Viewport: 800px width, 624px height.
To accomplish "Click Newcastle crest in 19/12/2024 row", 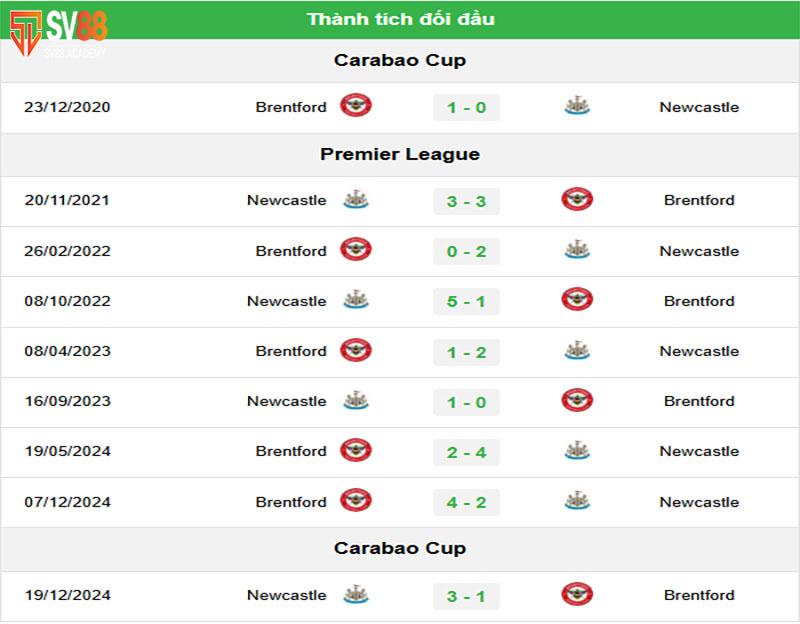I will tap(356, 594).
